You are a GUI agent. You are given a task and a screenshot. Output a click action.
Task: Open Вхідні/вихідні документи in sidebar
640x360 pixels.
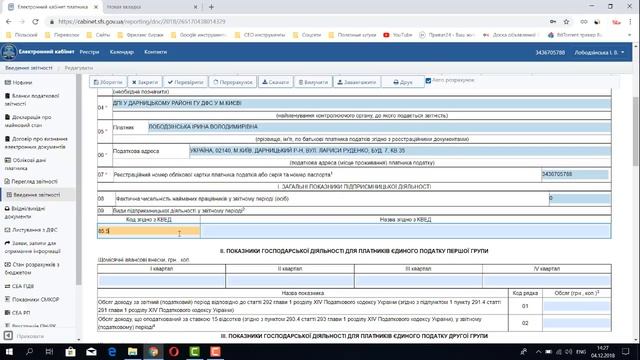(x=25, y=212)
